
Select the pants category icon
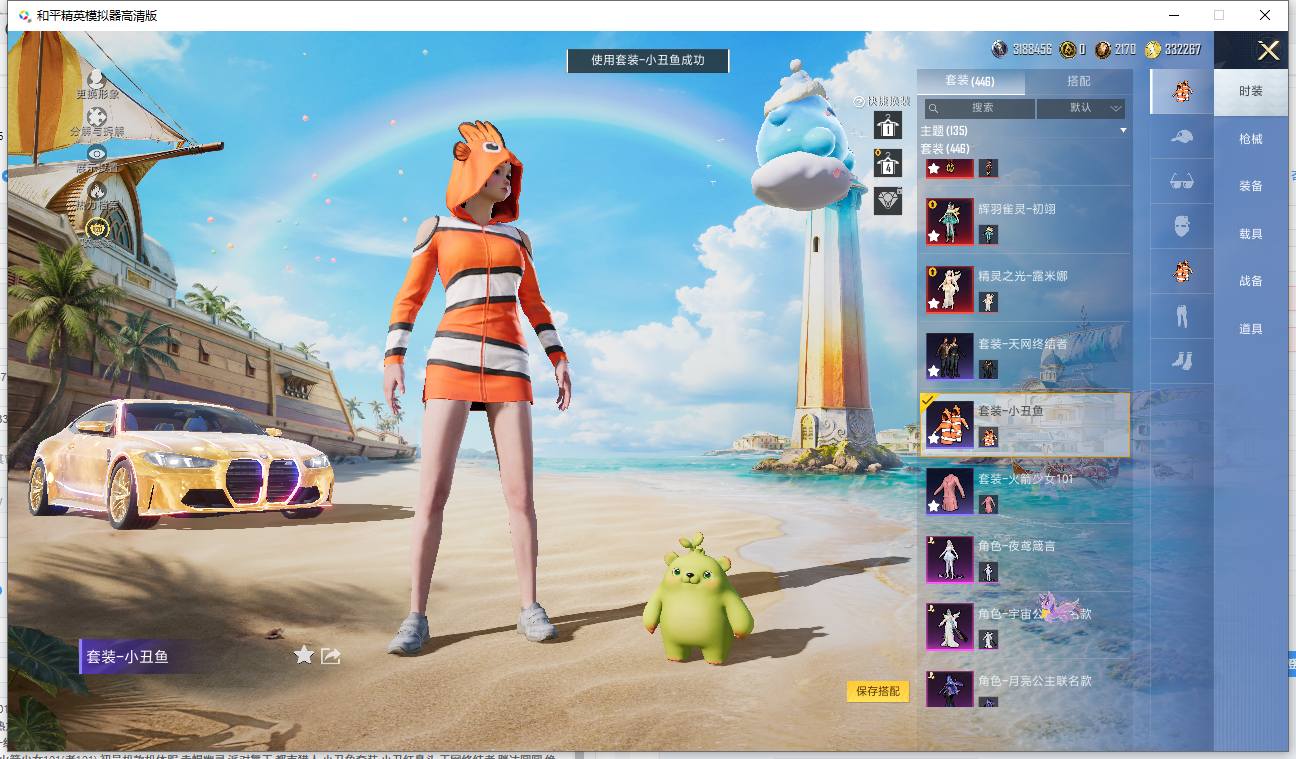pos(1181,317)
